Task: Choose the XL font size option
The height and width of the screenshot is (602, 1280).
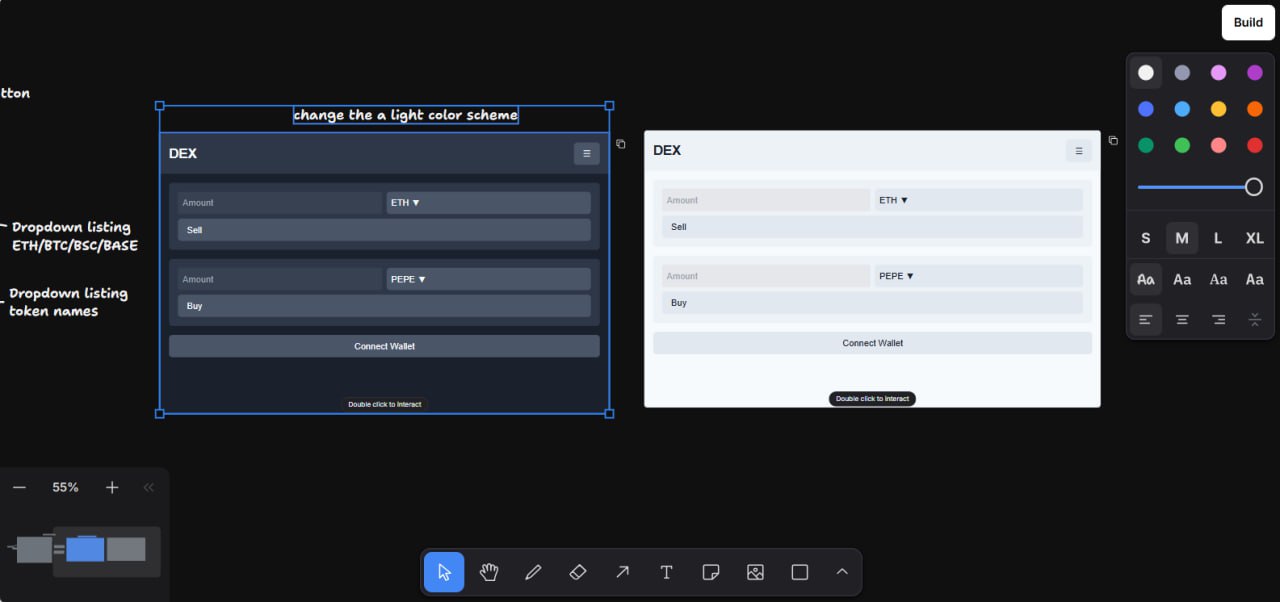Action: pyautogui.click(x=1254, y=238)
